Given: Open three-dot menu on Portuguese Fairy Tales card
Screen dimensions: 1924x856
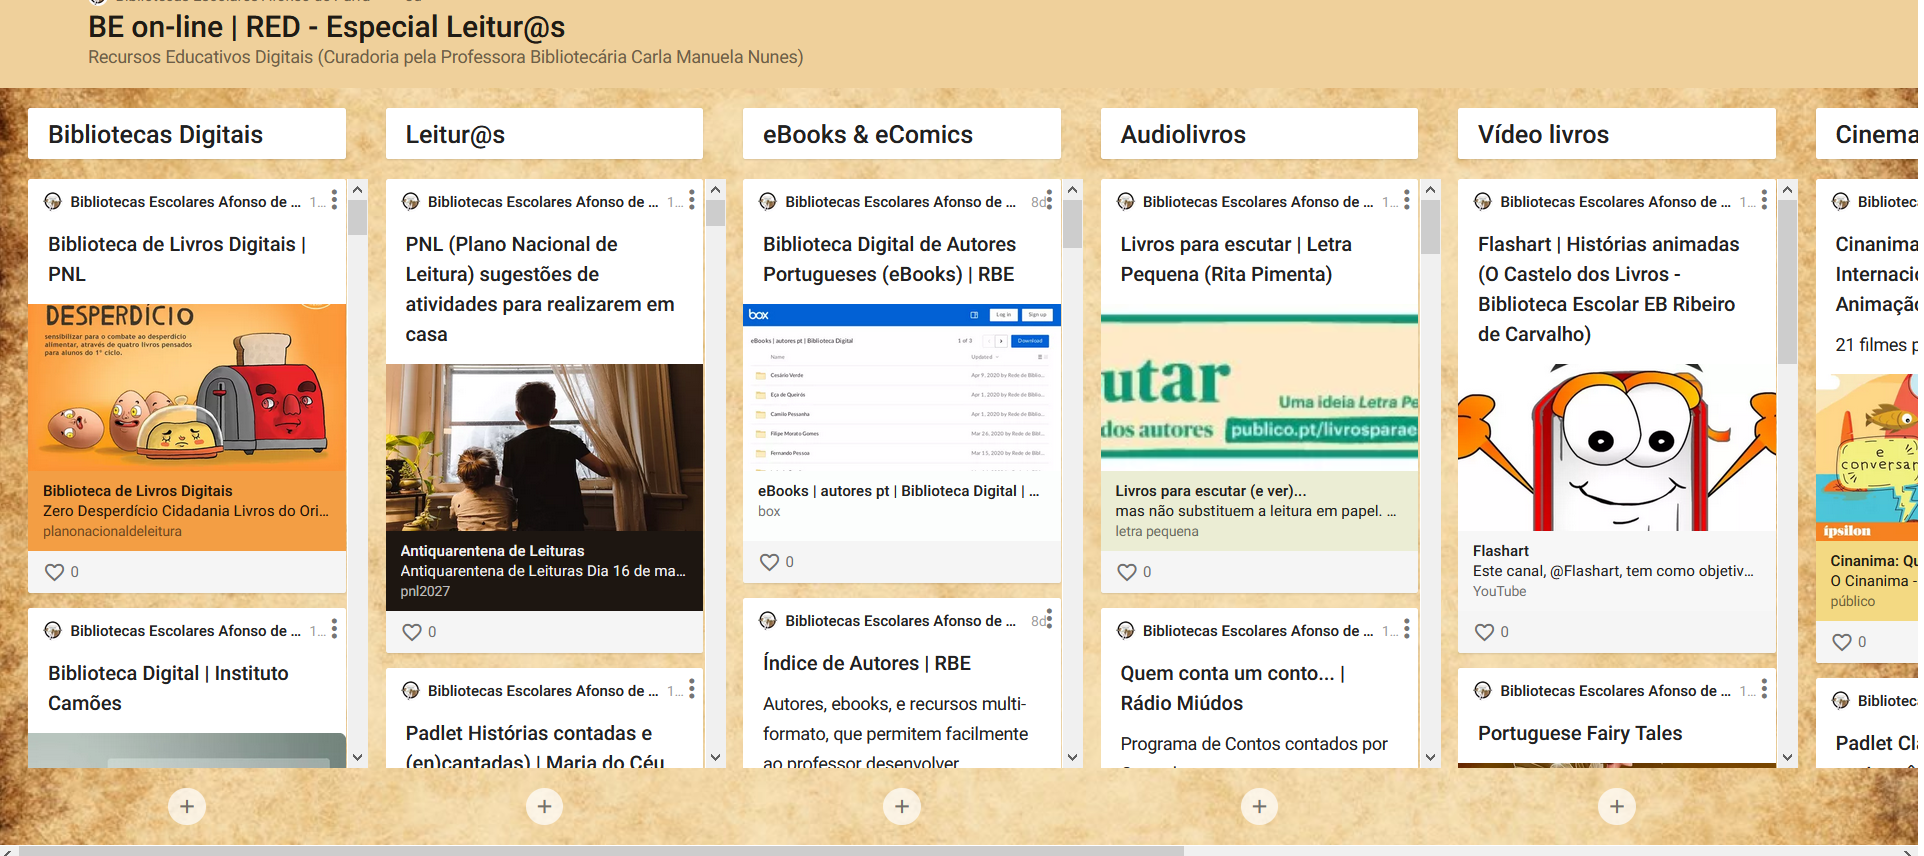Looking at the screenshot, I should [1764, 690].
